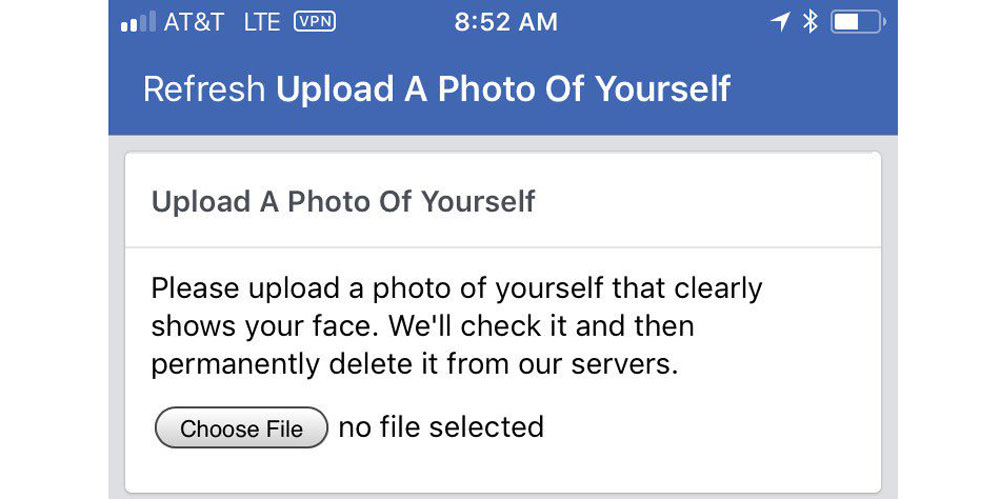Click the Choose File button
This screenshot has height=500, width=1000.
click(x=241, y=429)
